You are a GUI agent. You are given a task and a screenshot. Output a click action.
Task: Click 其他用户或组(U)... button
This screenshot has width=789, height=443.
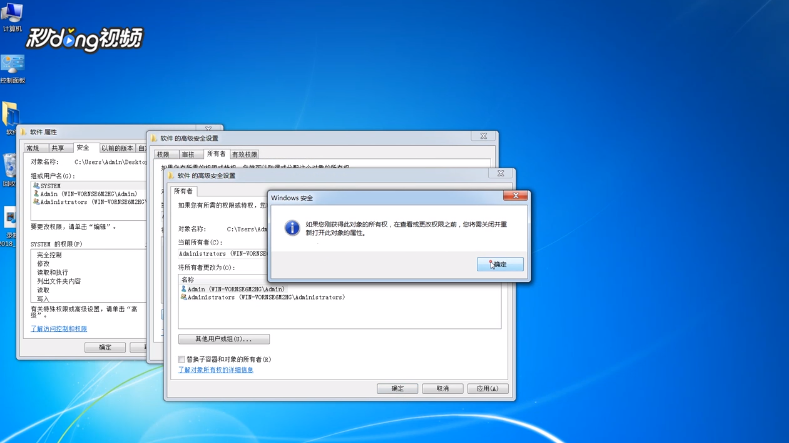[x=224, y=339]
